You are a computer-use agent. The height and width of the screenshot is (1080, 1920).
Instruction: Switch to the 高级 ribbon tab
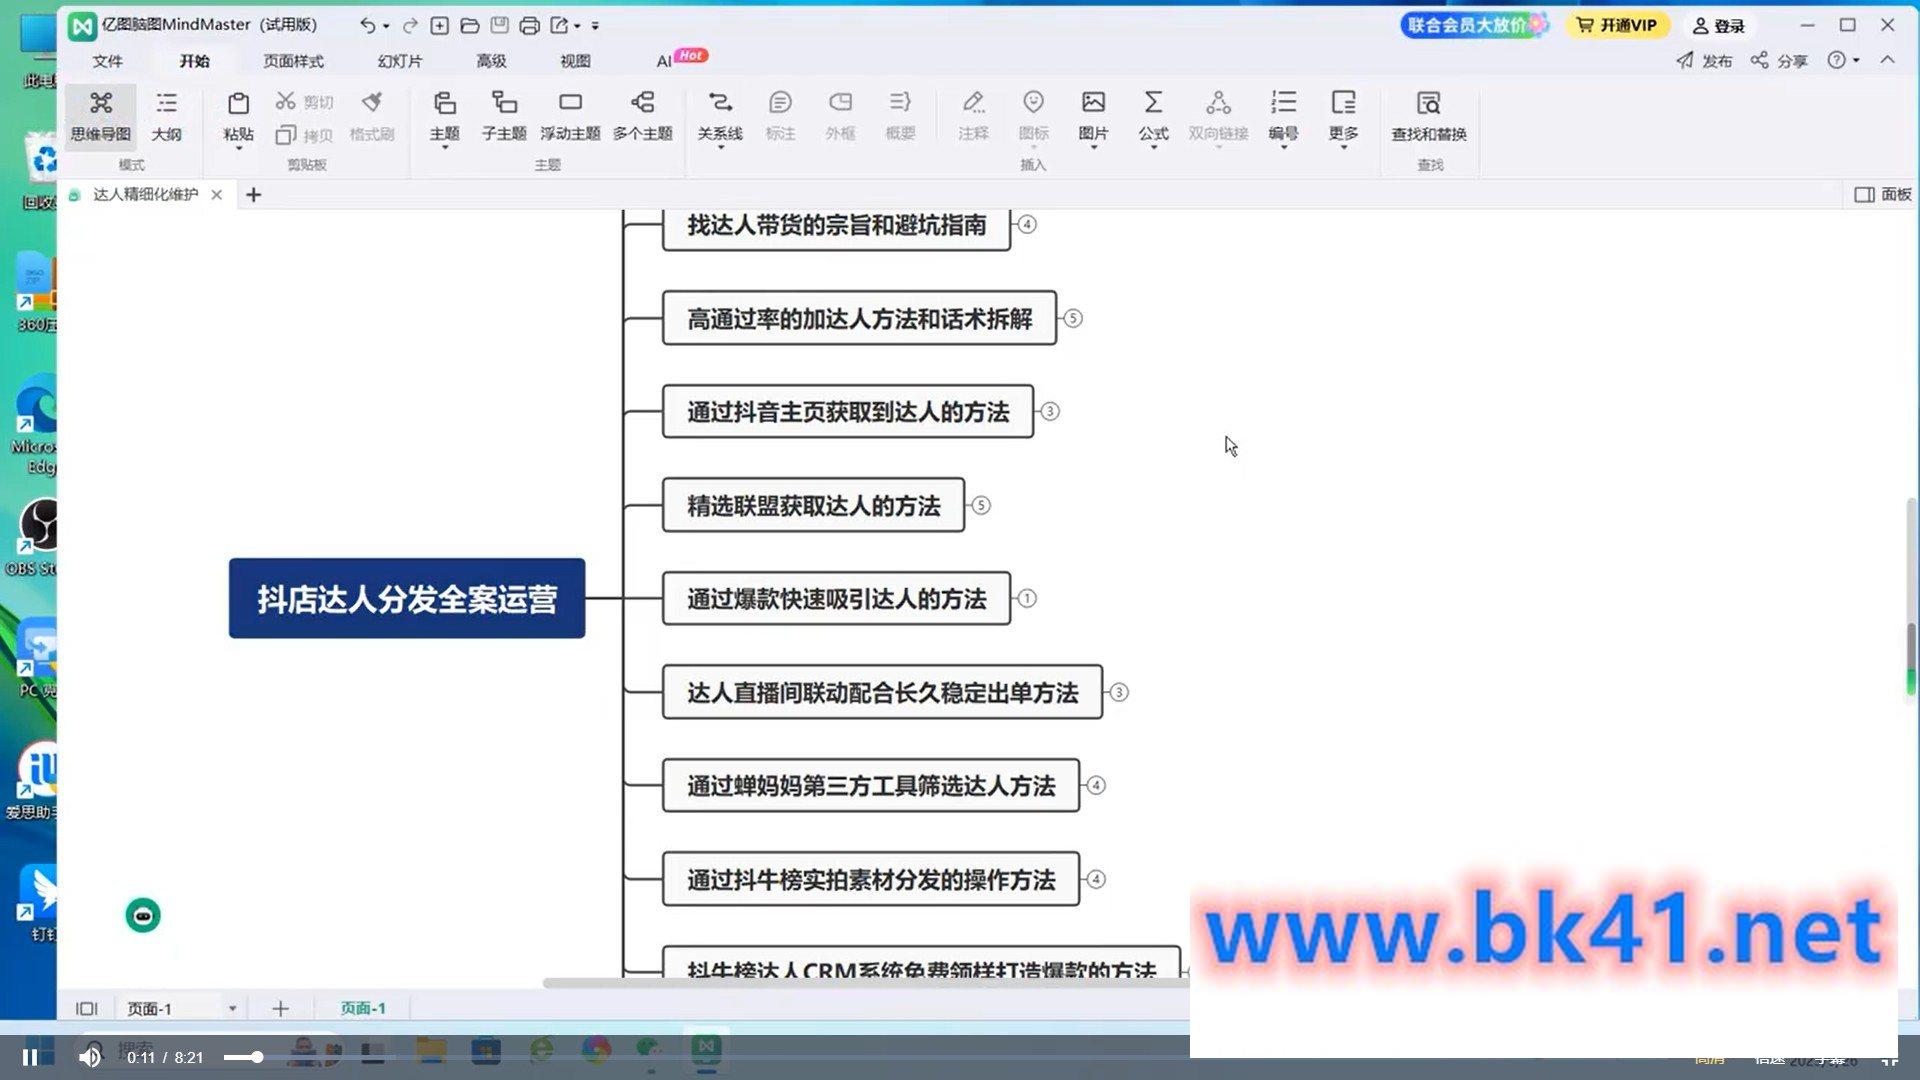[x=491, y=61]
